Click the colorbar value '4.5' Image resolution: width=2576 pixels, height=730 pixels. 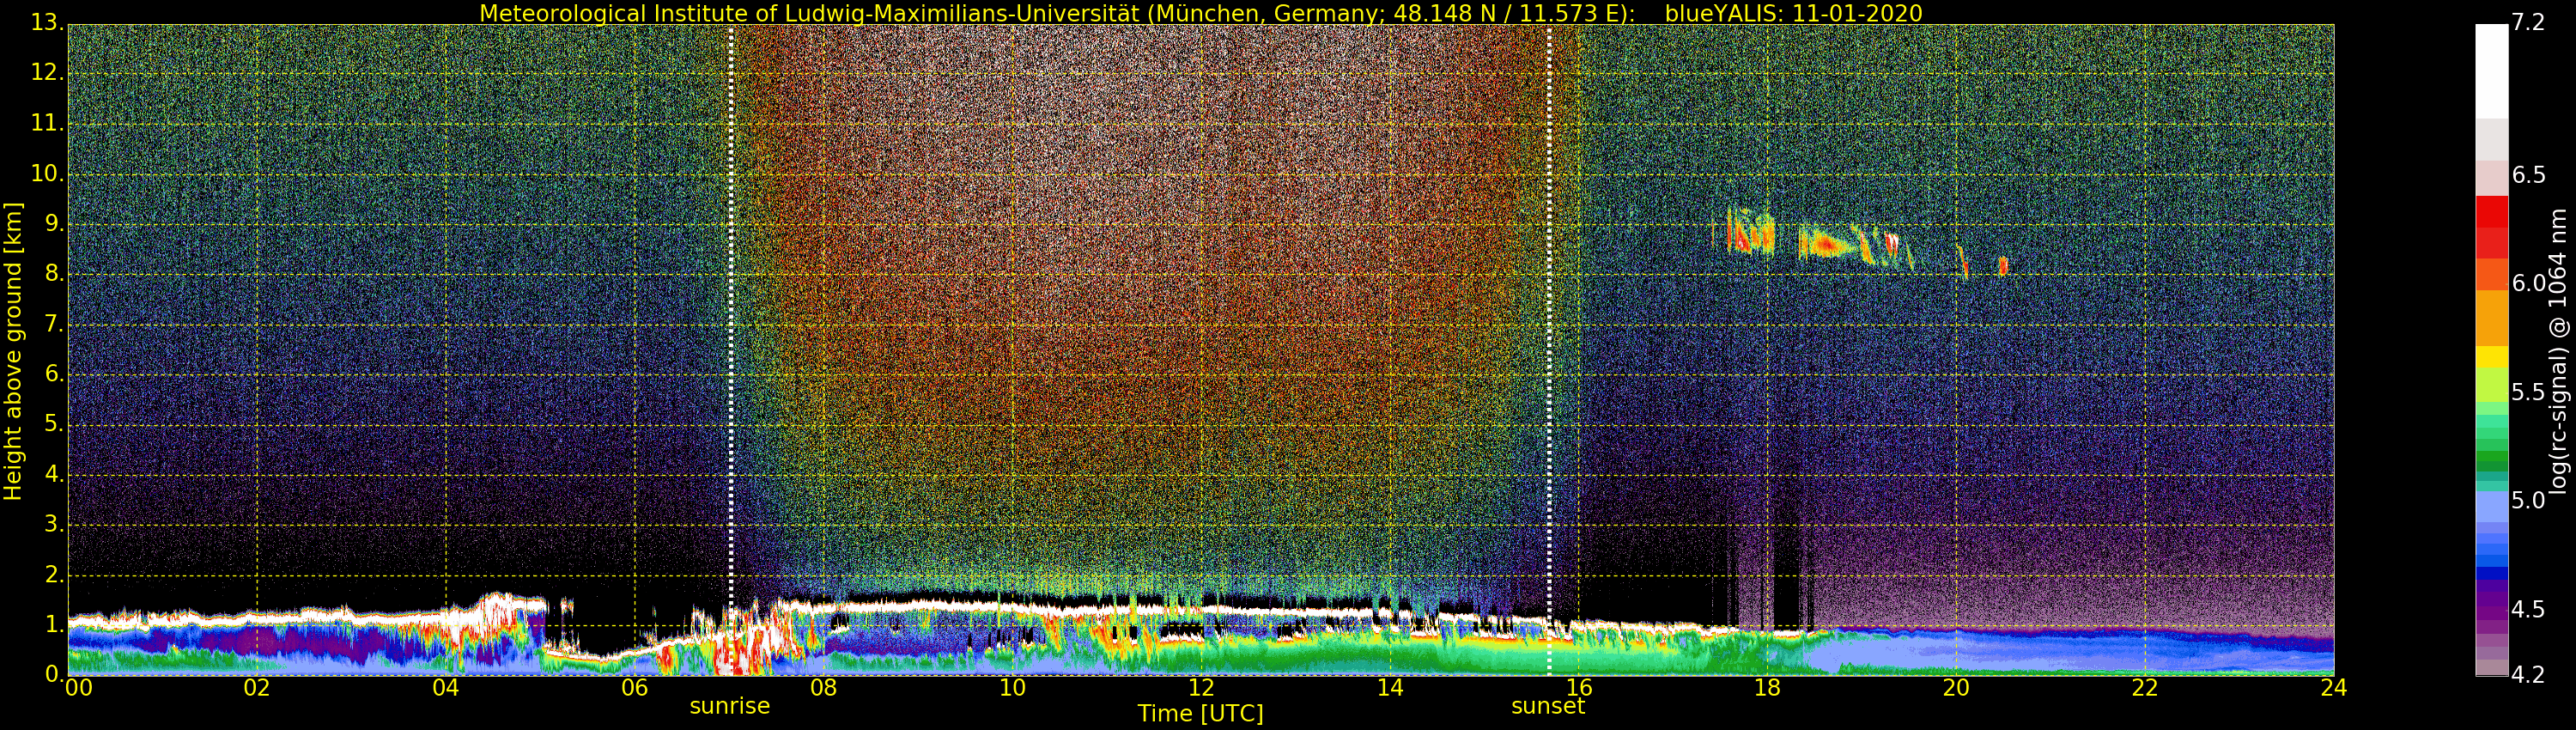pyautogui.click(x=2528, y=609)
